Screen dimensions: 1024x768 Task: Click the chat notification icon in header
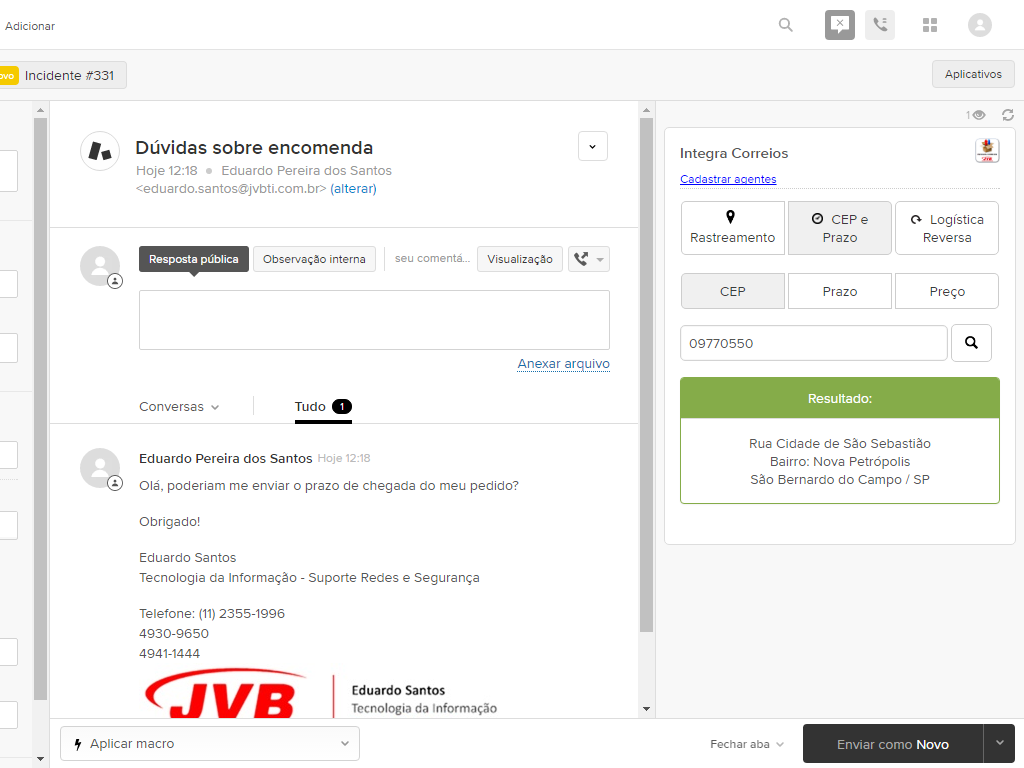pos(840,25)
